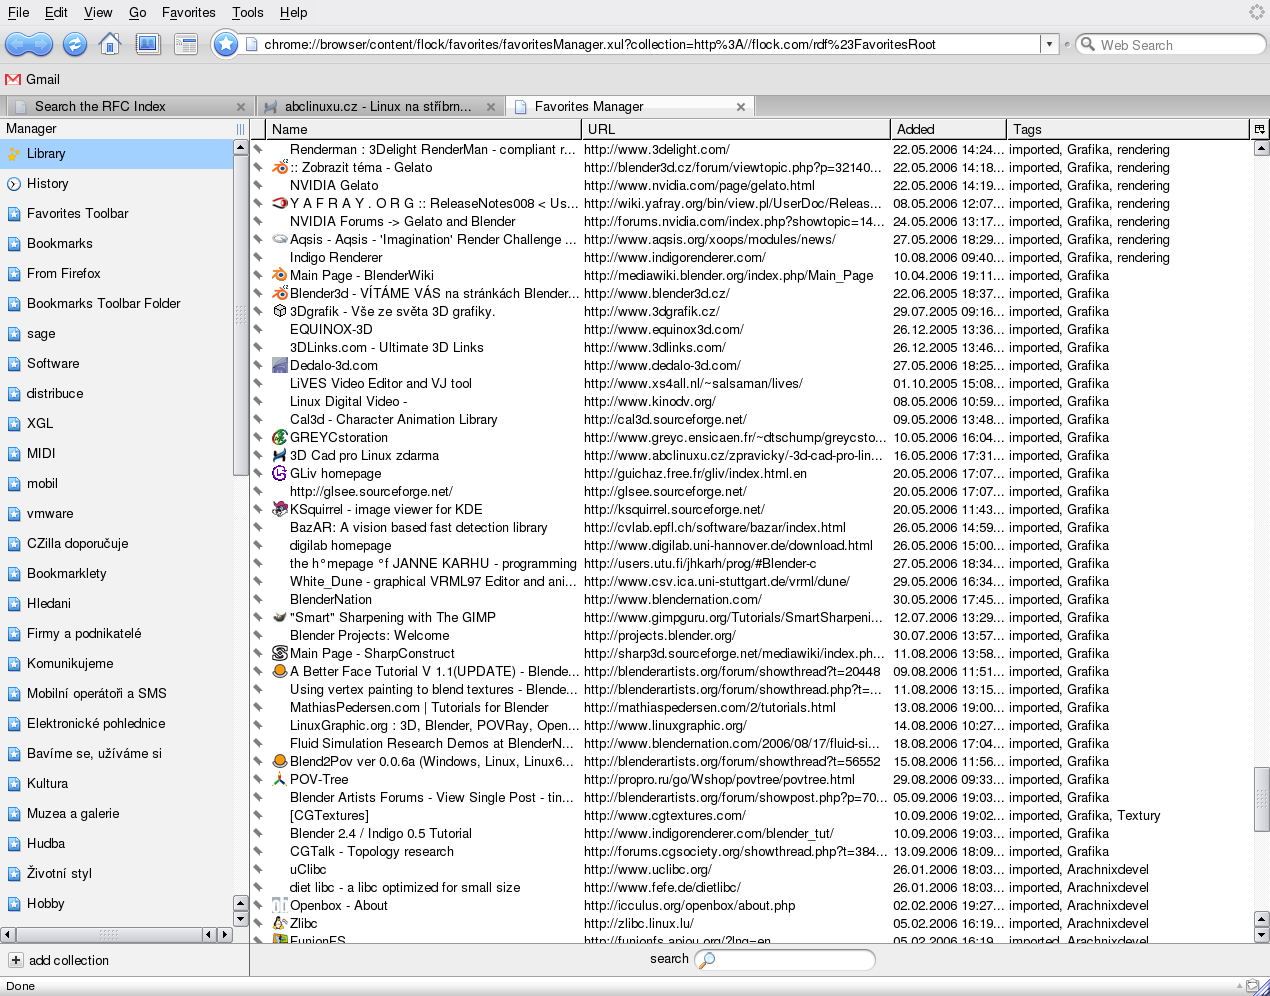1270x996 pixels.
Task: Click the Web Search magnifier icon
Action: coord(1087,45)
